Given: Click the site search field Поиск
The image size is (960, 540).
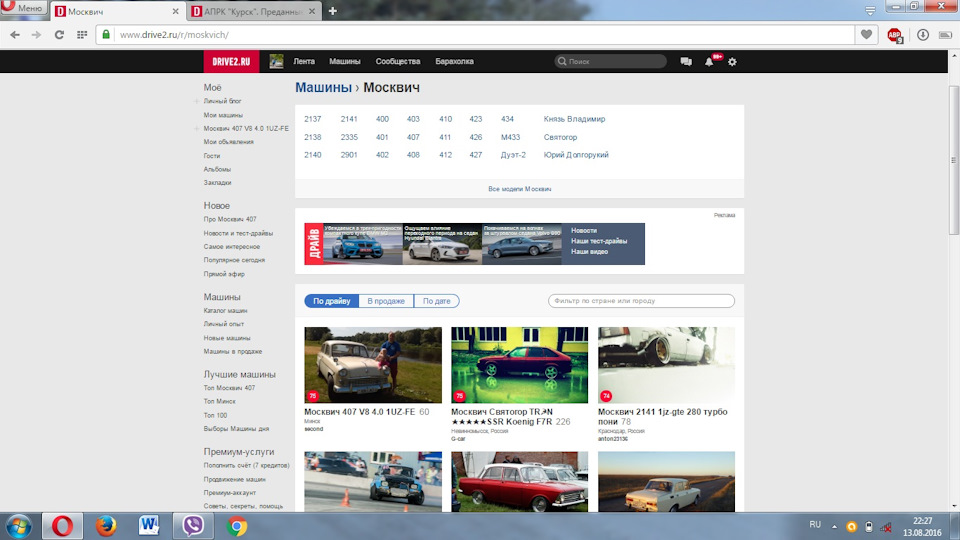Looking at the screenshot, I should point(610,61).
